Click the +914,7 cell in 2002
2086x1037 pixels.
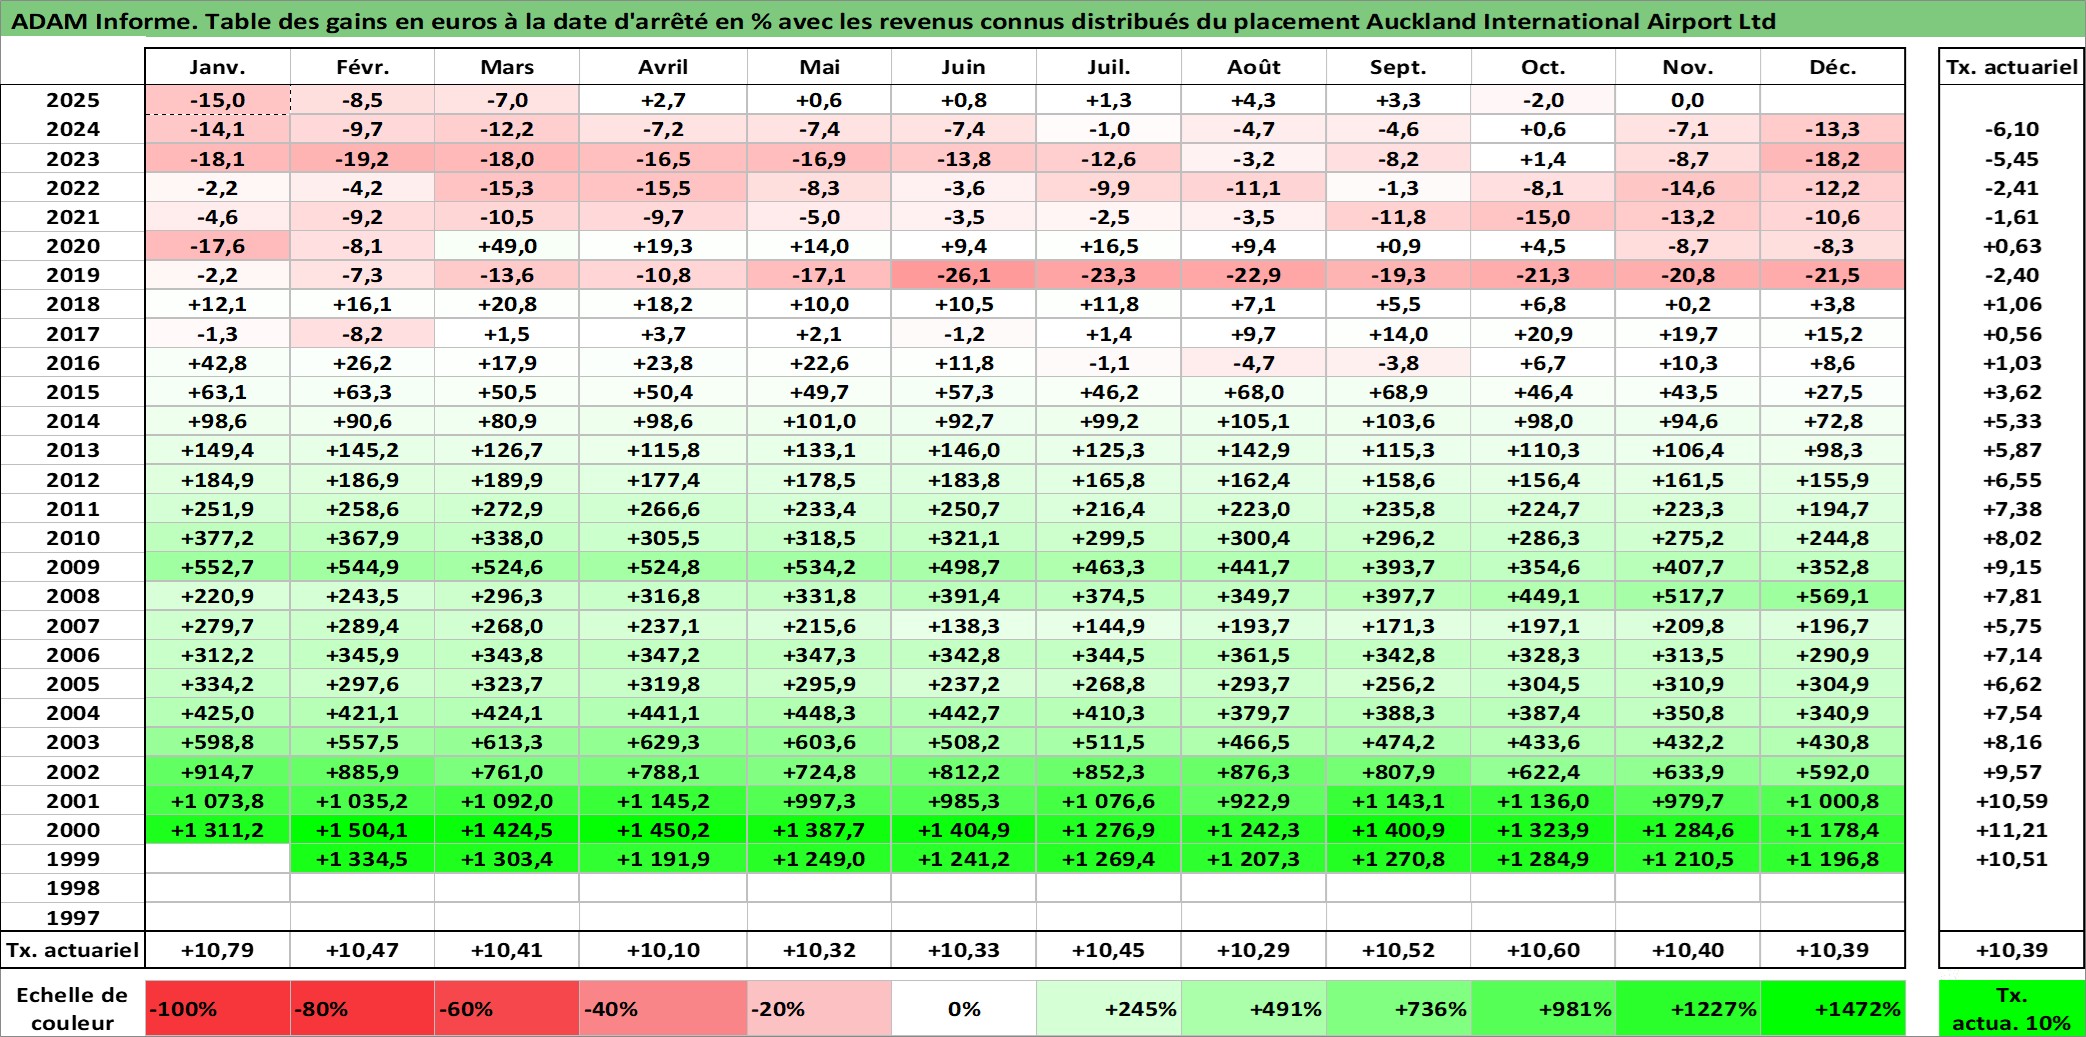pos(218,772)
